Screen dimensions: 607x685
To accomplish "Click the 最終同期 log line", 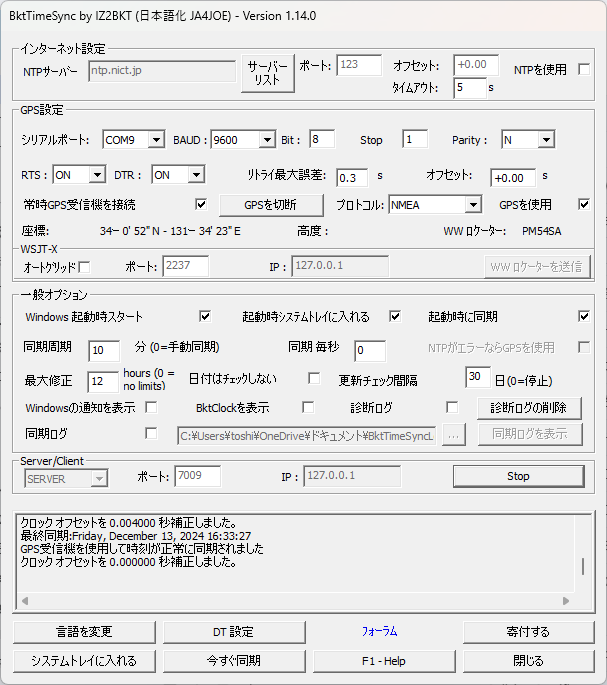I will [x=136, y=536].
